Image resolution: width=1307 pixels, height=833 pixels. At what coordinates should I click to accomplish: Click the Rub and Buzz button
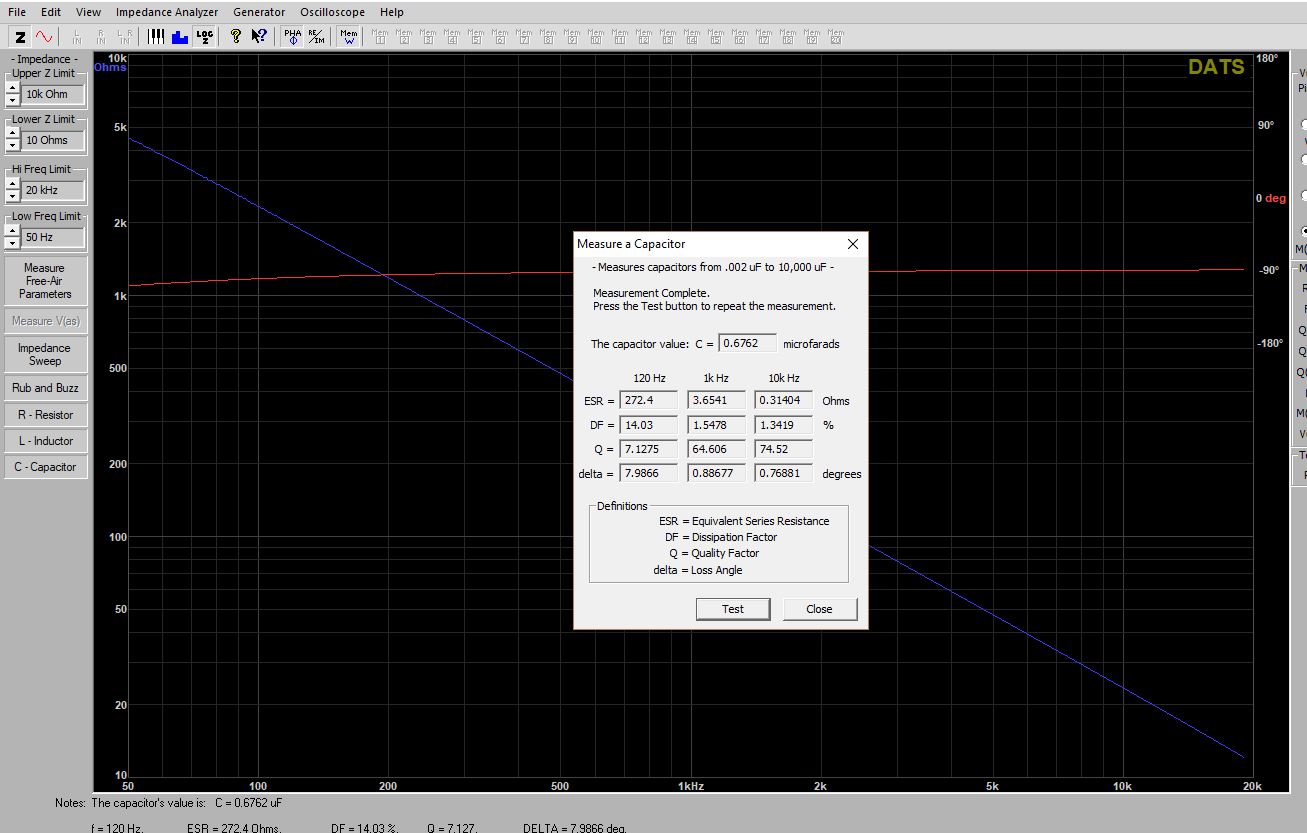point(46,388)
